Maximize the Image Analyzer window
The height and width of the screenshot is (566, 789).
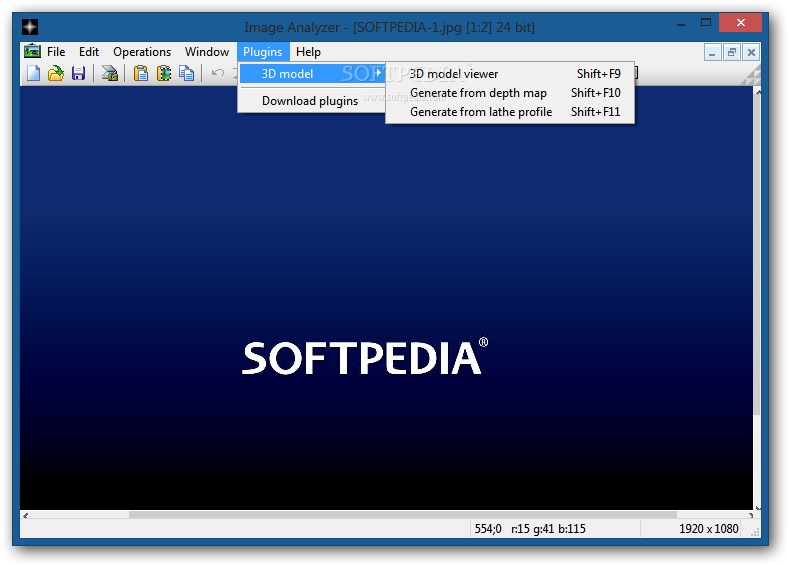coord(706,23)
